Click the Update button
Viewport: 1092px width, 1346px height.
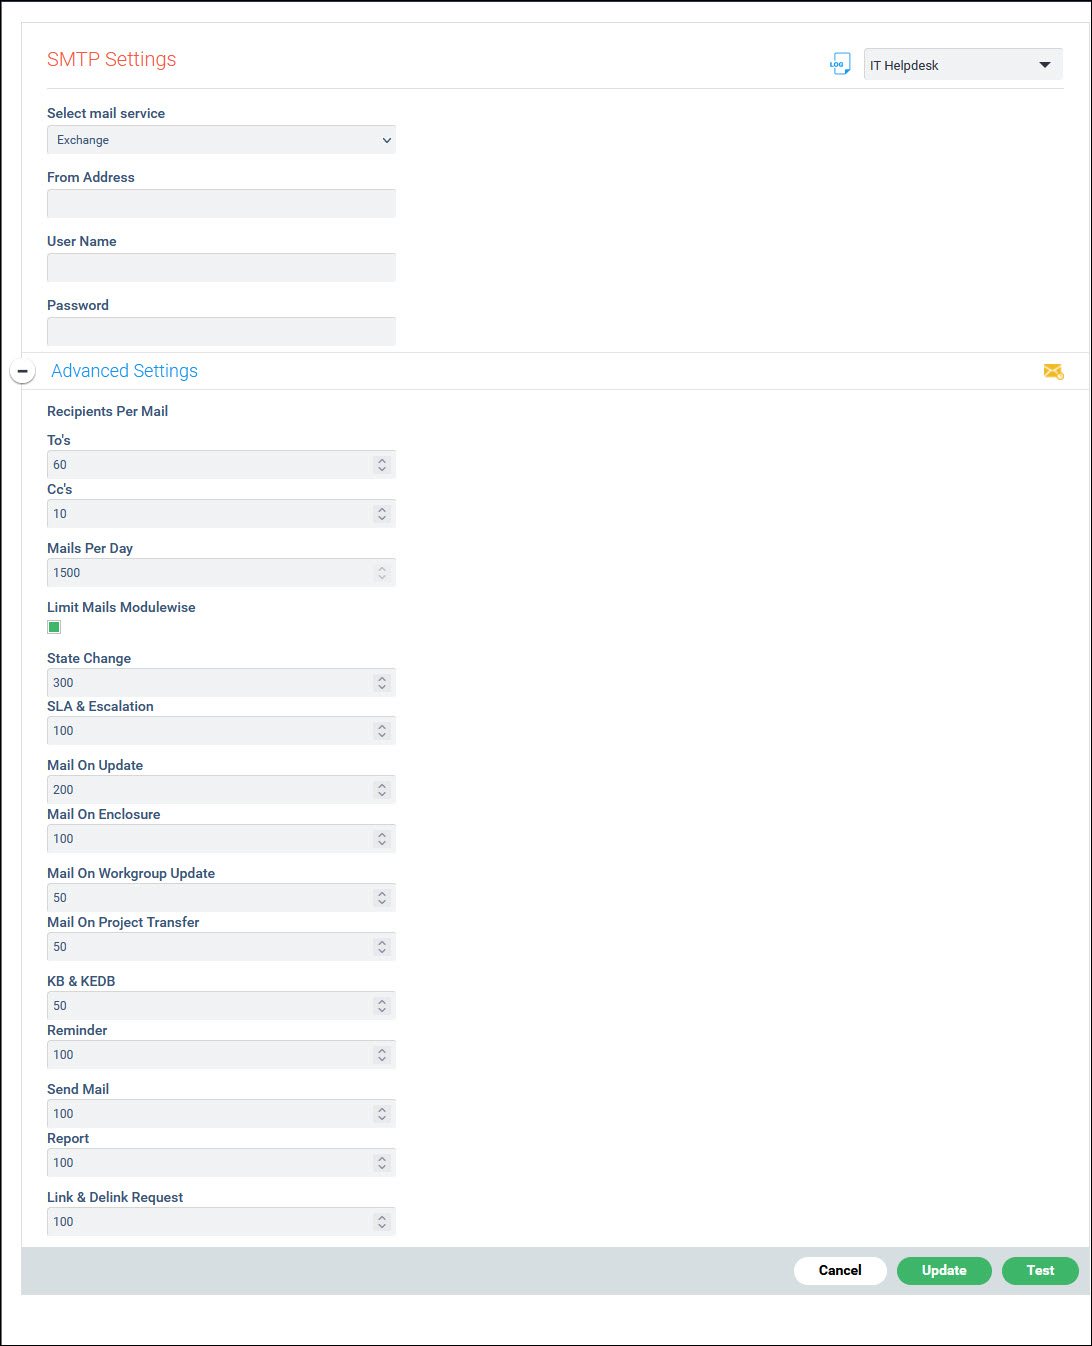(x=944, y=1270)
